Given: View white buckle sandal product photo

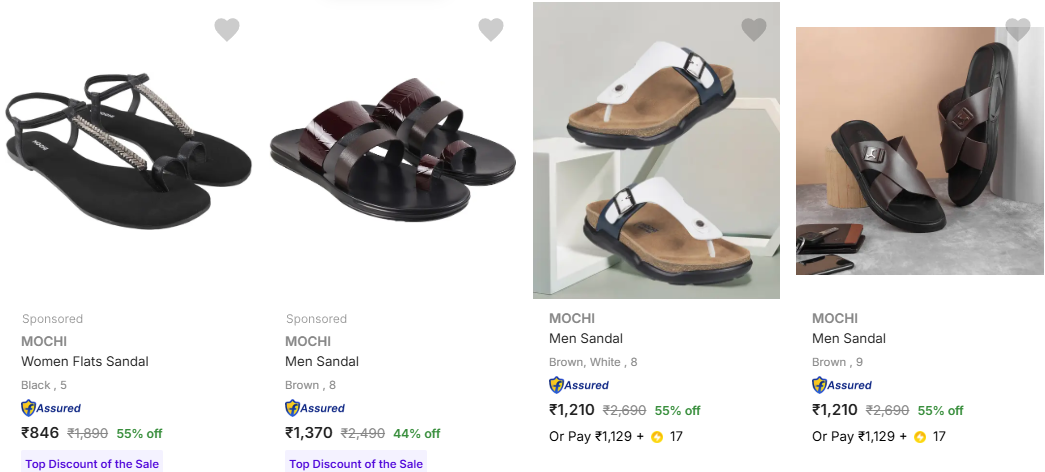Looking at the screenshot, I should pyautogui.click(x=656, y=150).
